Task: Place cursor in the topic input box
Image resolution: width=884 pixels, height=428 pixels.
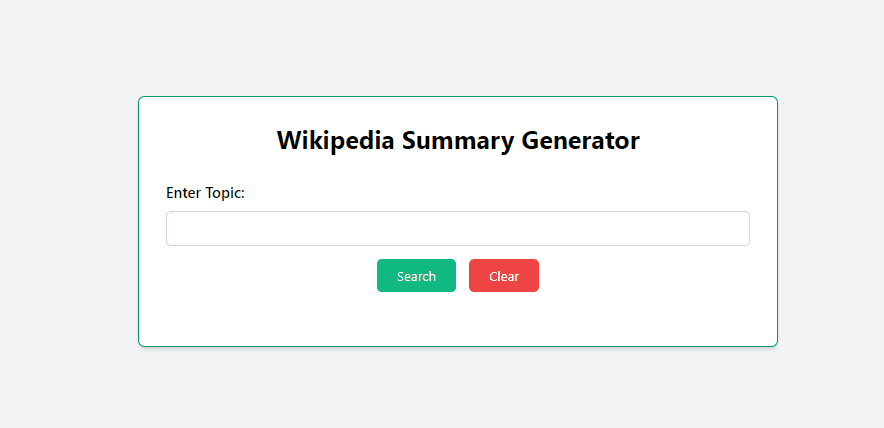Action: [458, 228]
